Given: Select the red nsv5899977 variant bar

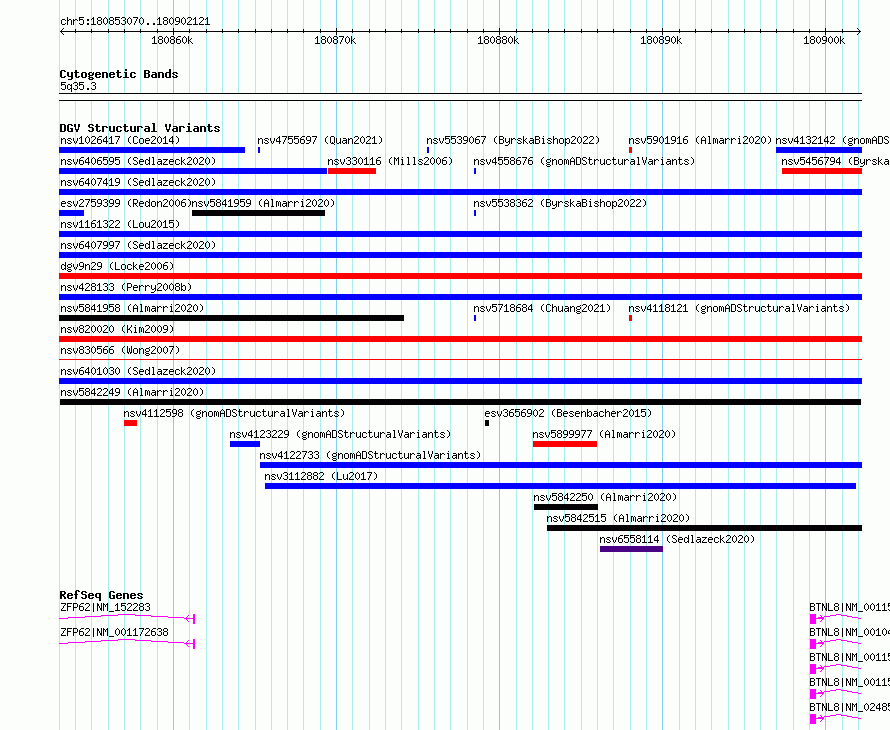Looking at the screenshot, I should pyautogui.click(x=565, y=444).
